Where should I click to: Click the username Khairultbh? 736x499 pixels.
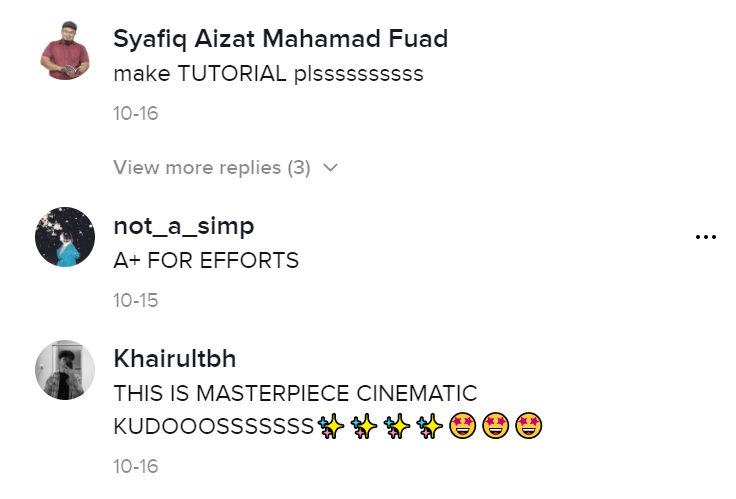coord(175,359)
